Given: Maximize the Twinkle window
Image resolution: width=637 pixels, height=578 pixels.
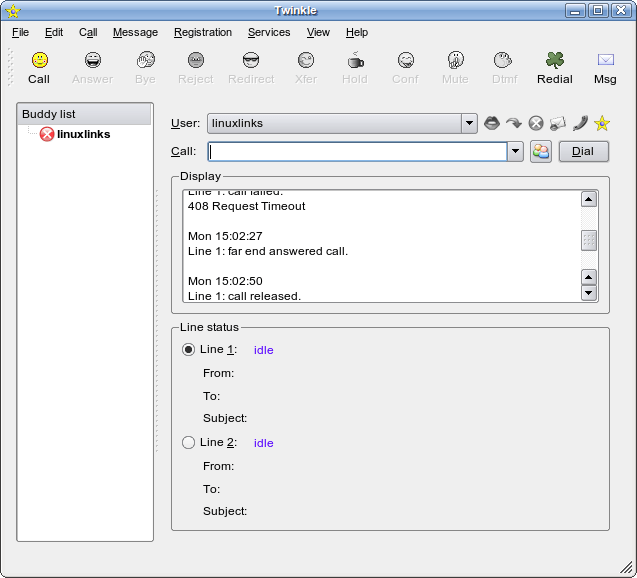Looking at the screenshot, I should coord(598,11).
